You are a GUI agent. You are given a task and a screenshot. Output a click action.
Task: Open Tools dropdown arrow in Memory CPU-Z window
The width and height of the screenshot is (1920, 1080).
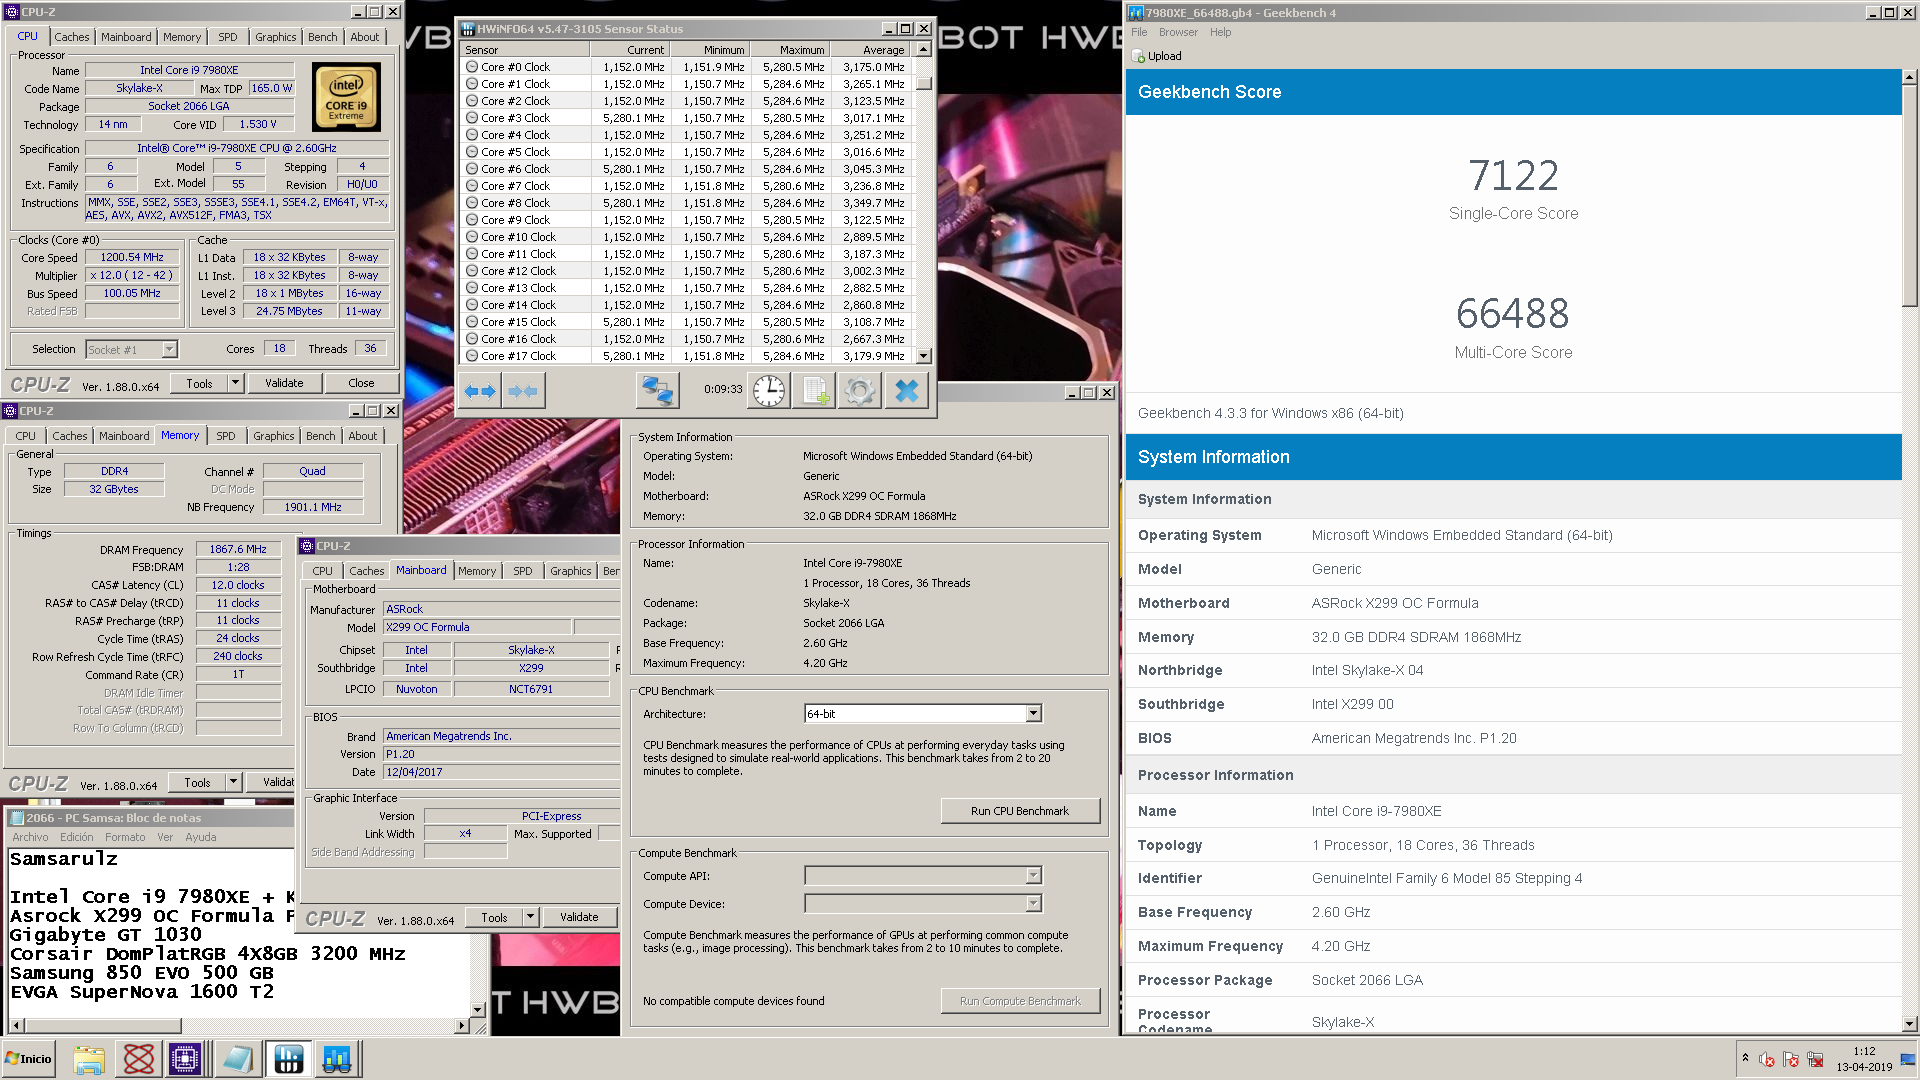click(x=233, y=783)
